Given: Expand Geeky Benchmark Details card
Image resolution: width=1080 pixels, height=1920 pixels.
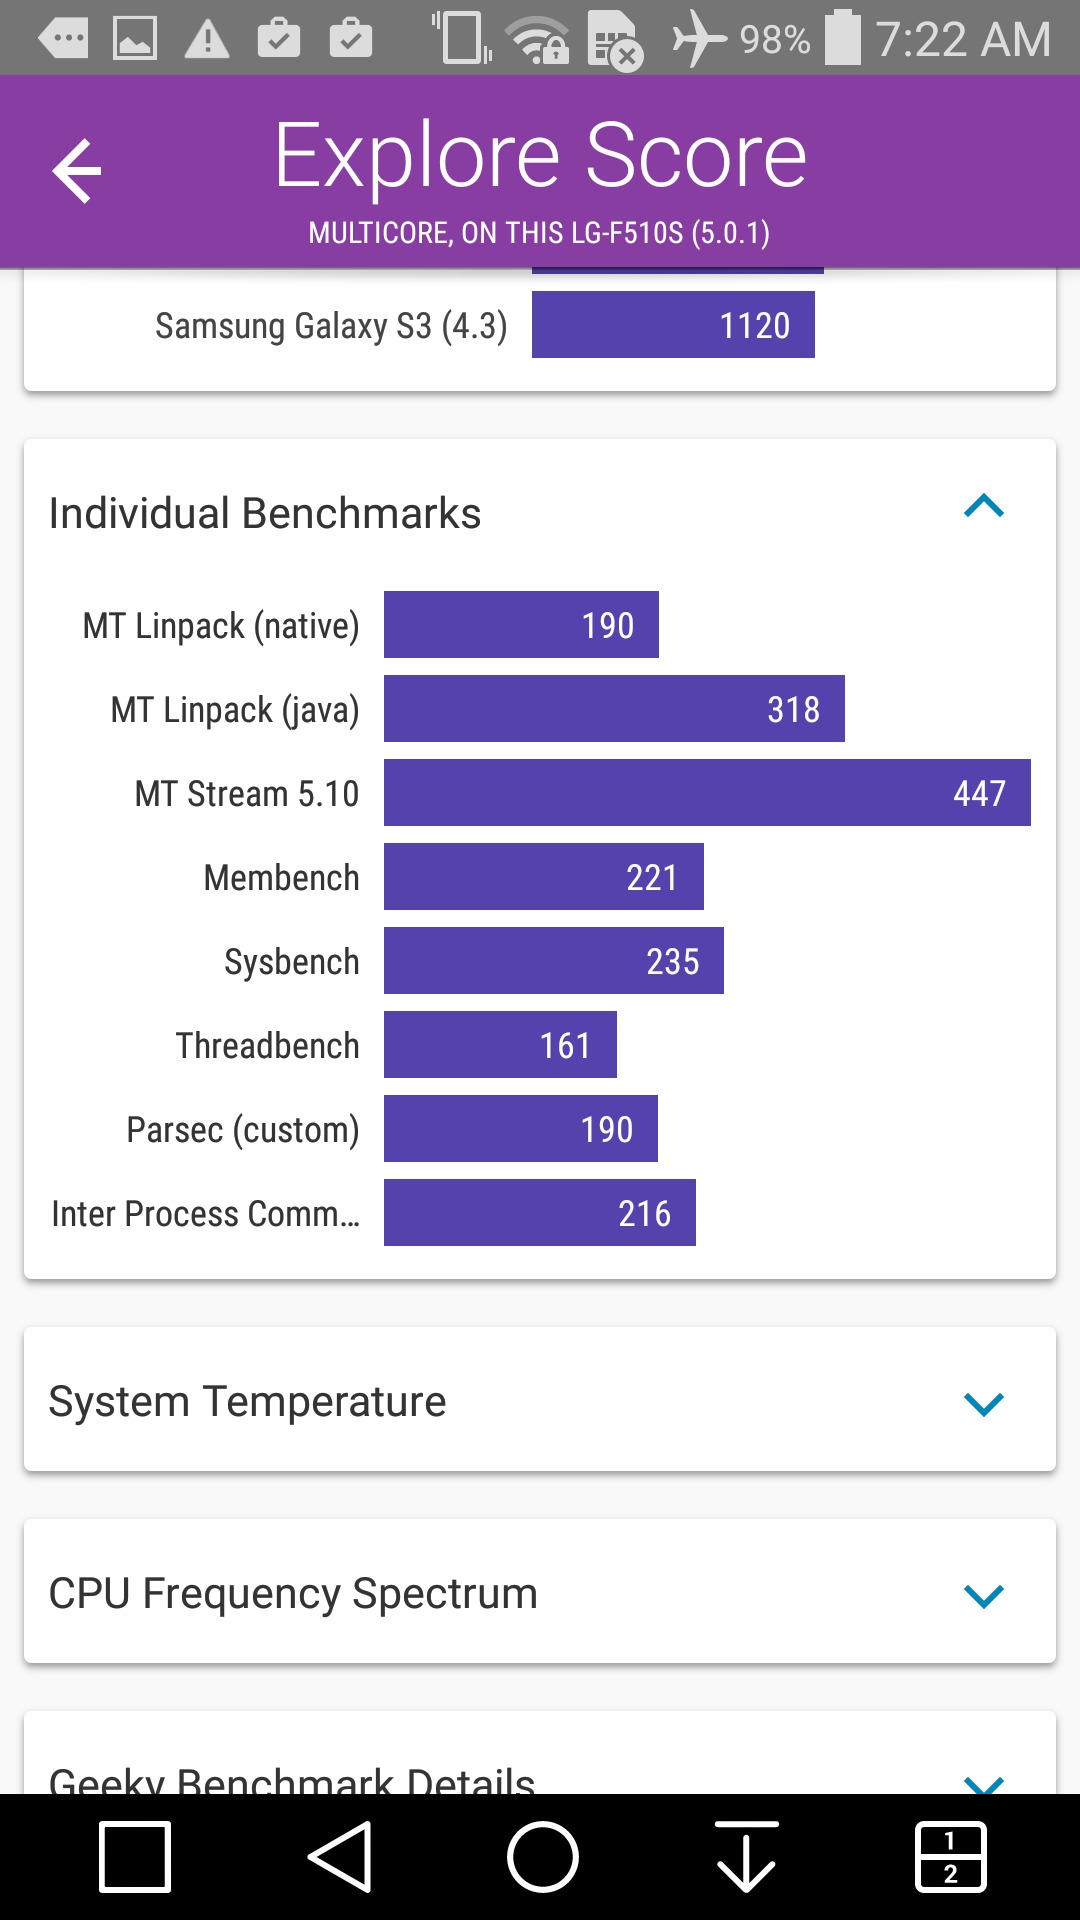Looking at the screenshot, I should click(x=983, y=1780).
